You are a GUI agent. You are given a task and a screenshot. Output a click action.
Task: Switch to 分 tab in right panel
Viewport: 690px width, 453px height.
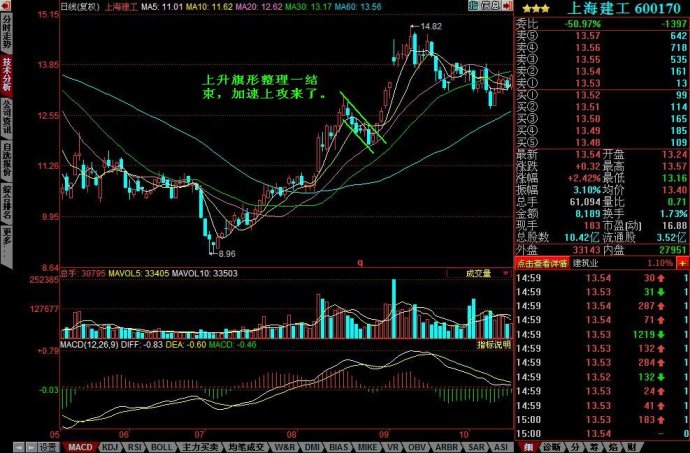click(575, 448)
